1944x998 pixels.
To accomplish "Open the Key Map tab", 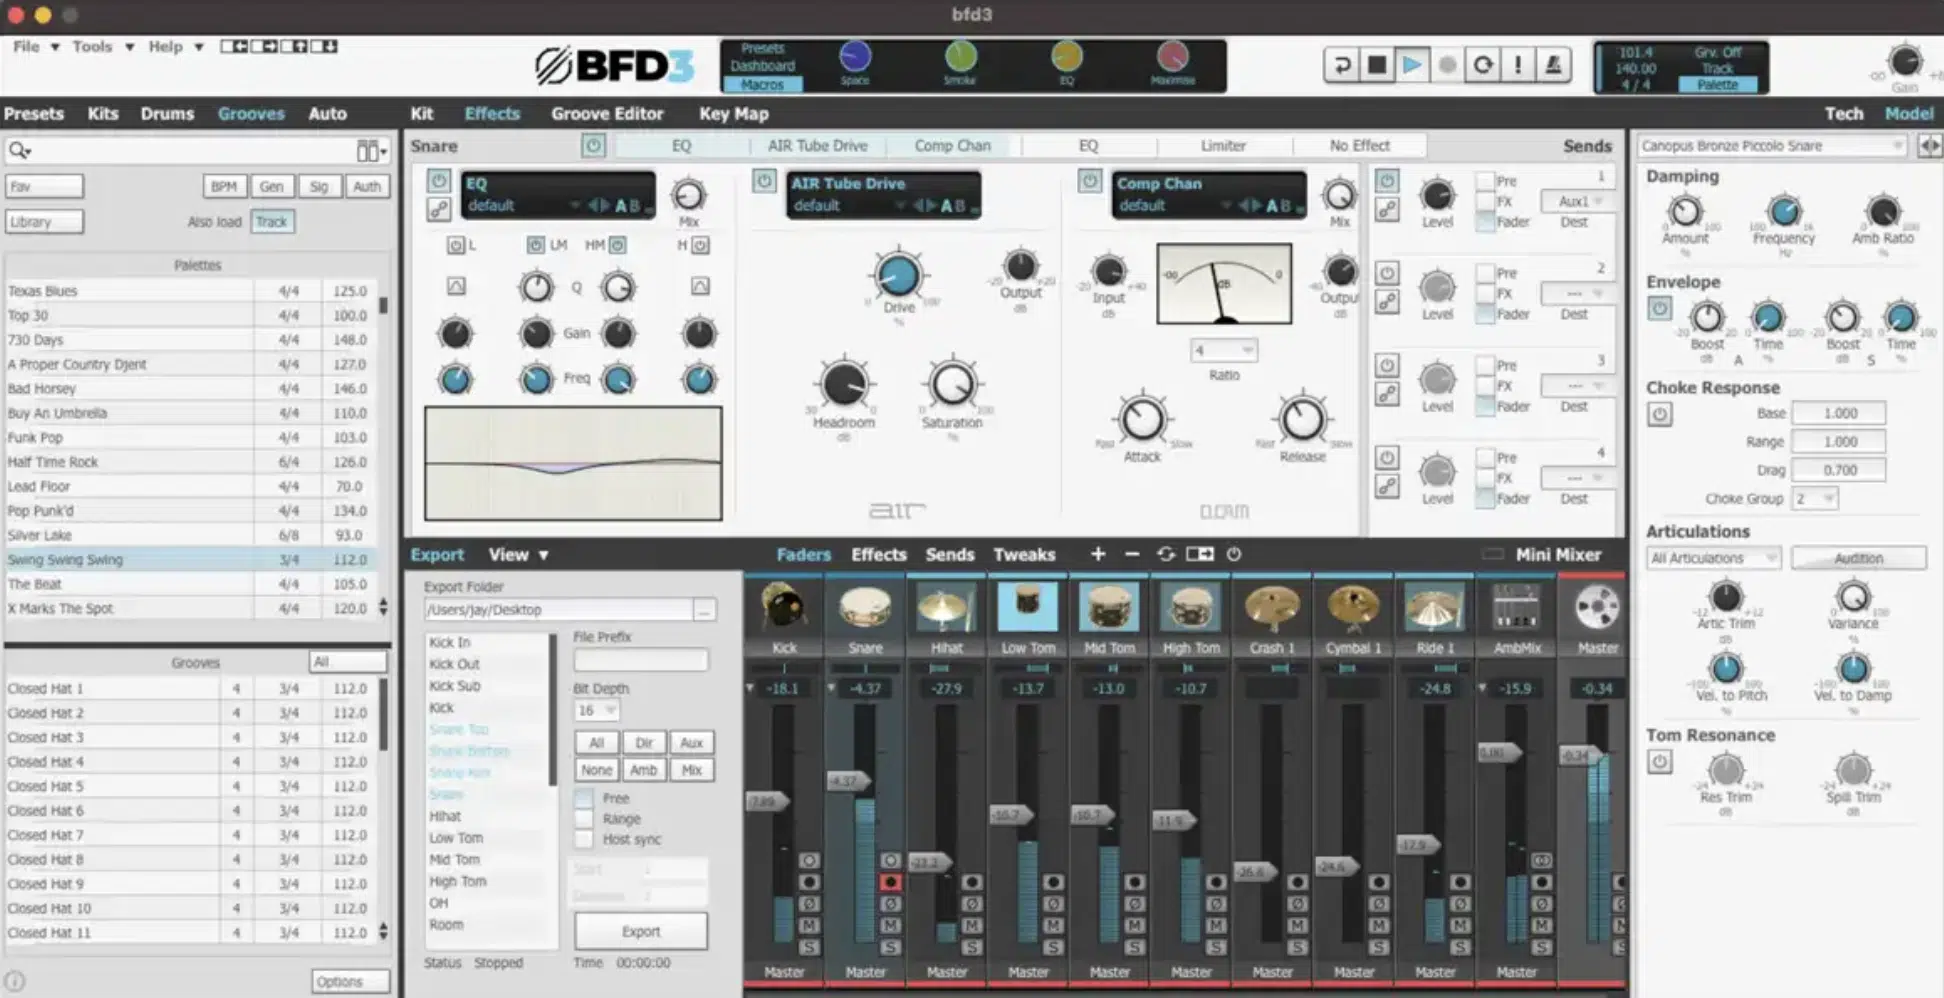I will (x=733, y=113).
